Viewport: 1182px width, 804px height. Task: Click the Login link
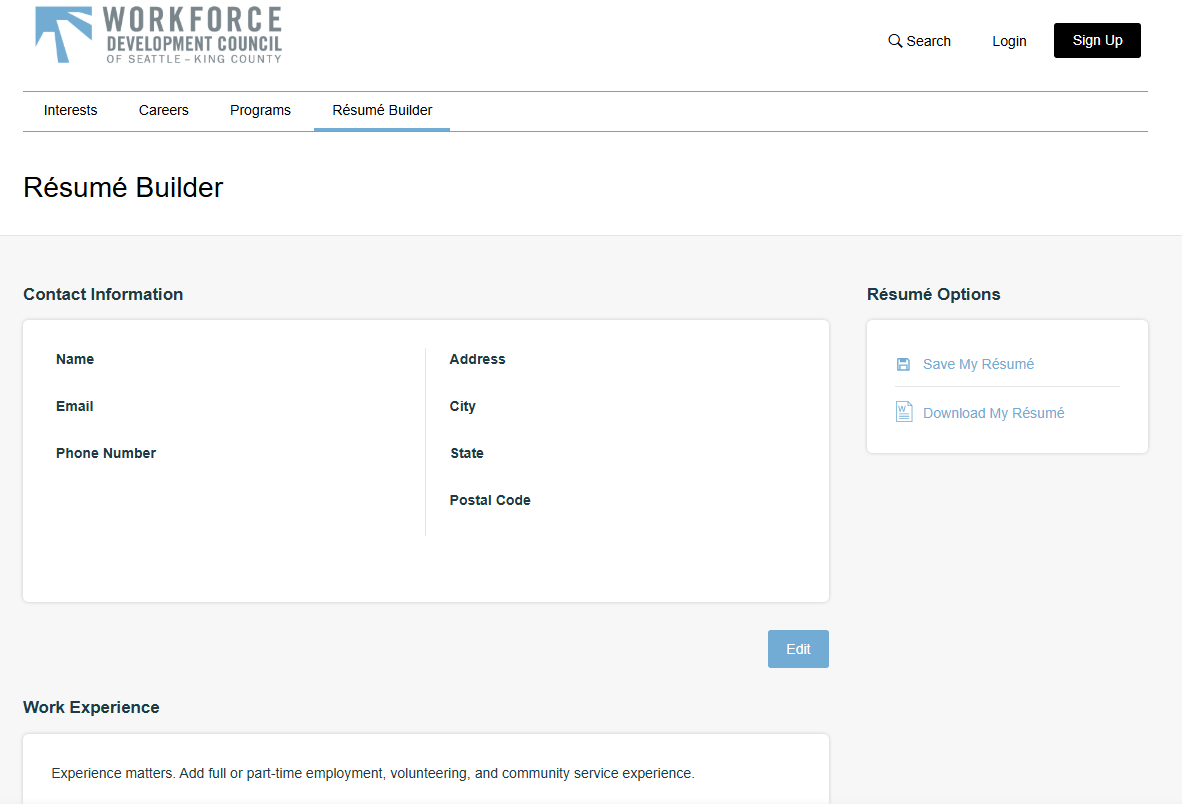1009,41
